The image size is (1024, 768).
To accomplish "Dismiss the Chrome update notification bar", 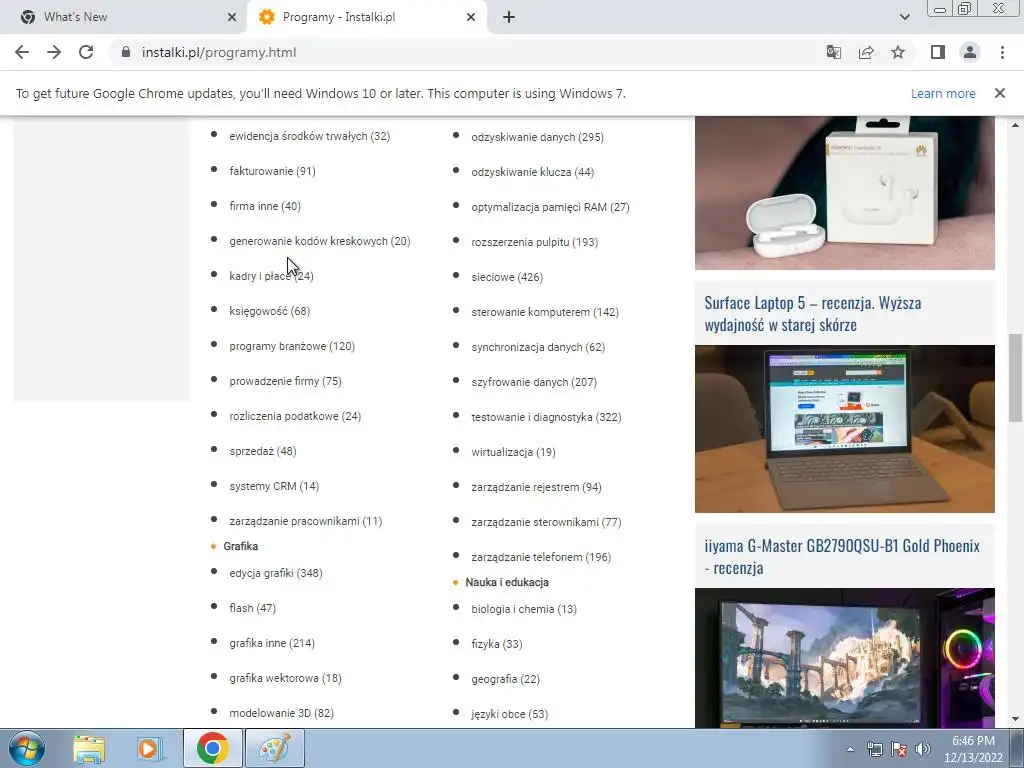I will (x=999, y=93).
